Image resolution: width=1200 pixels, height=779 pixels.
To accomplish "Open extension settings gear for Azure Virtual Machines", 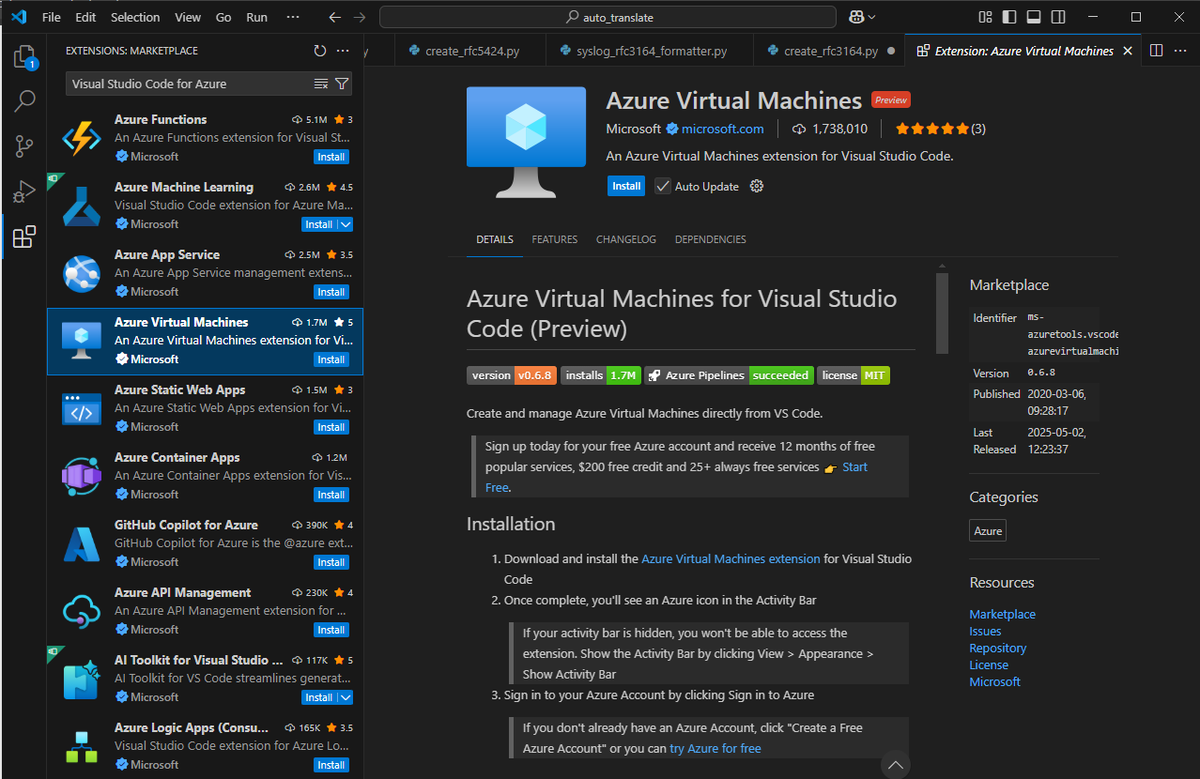I will 757,186.
